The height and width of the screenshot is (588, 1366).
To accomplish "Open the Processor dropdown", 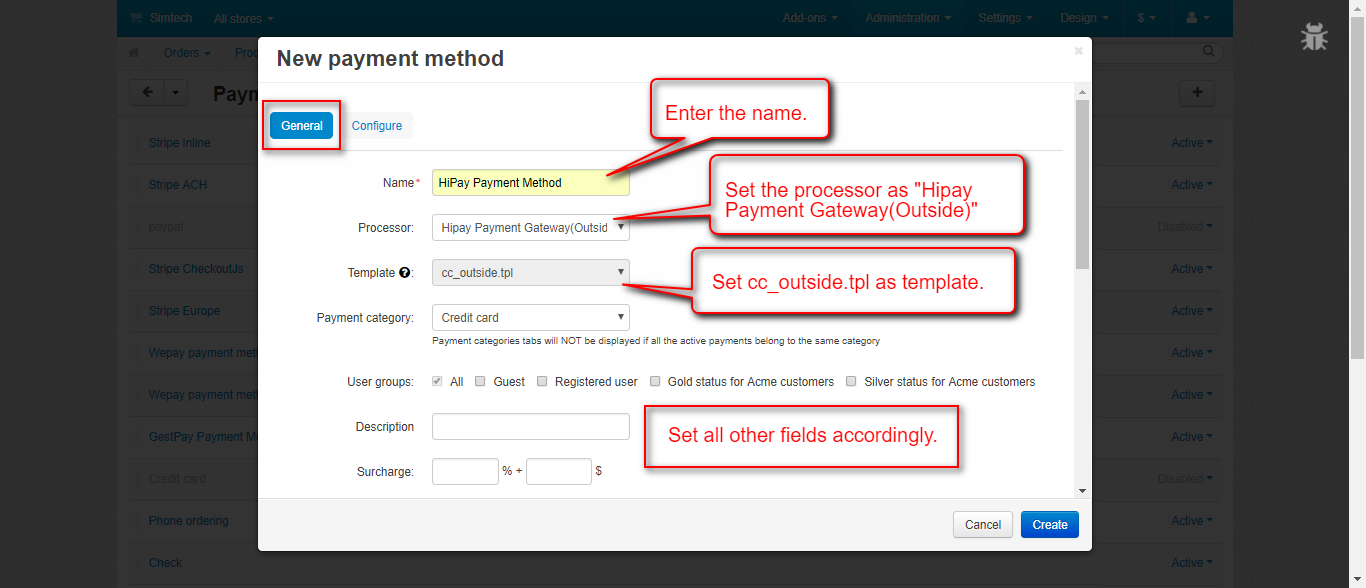I will [x=531, y=228].
